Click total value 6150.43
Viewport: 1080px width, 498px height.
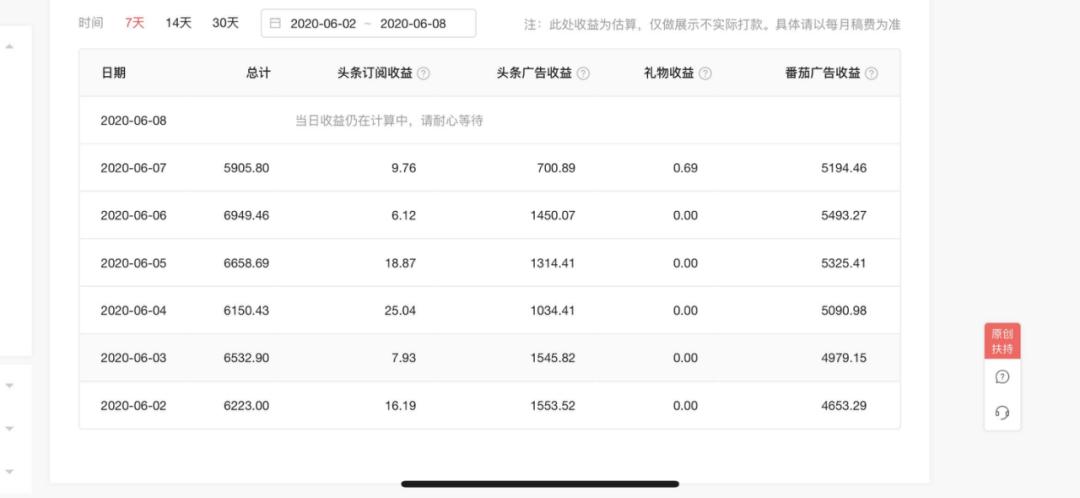click(x=247, y=311)
